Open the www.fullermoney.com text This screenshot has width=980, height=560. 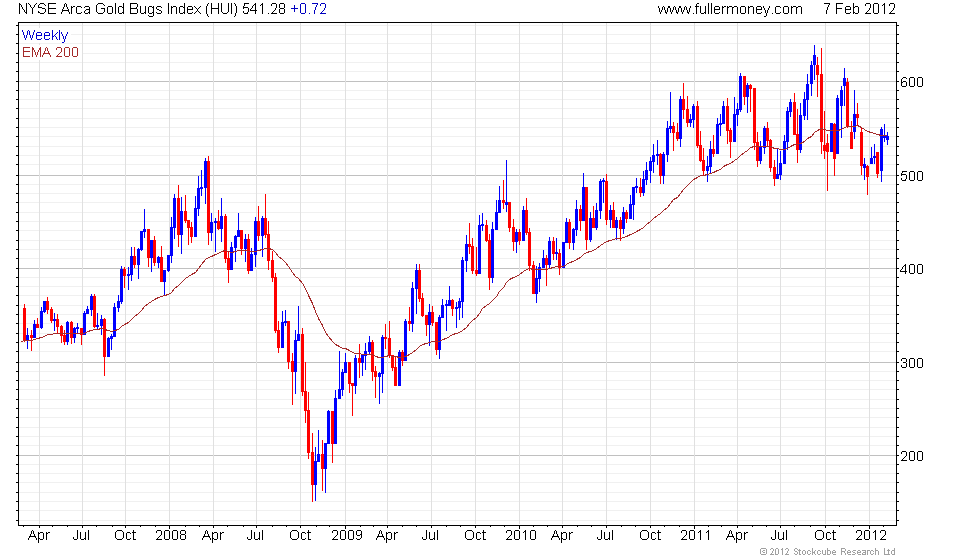pos(730,9)
